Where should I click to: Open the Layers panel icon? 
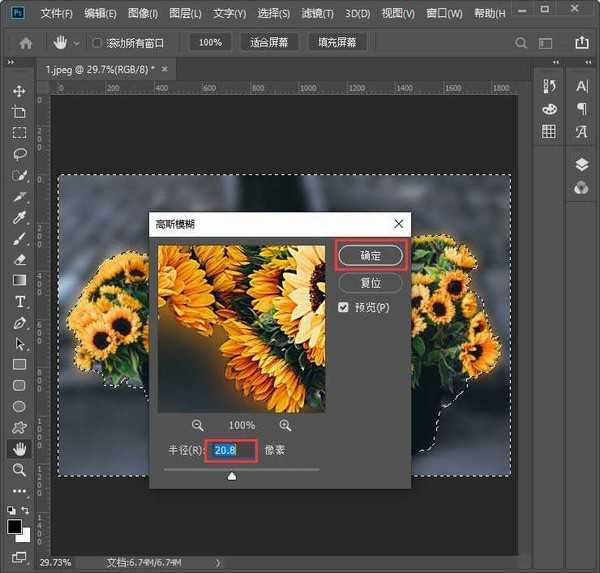coord(582,165)
